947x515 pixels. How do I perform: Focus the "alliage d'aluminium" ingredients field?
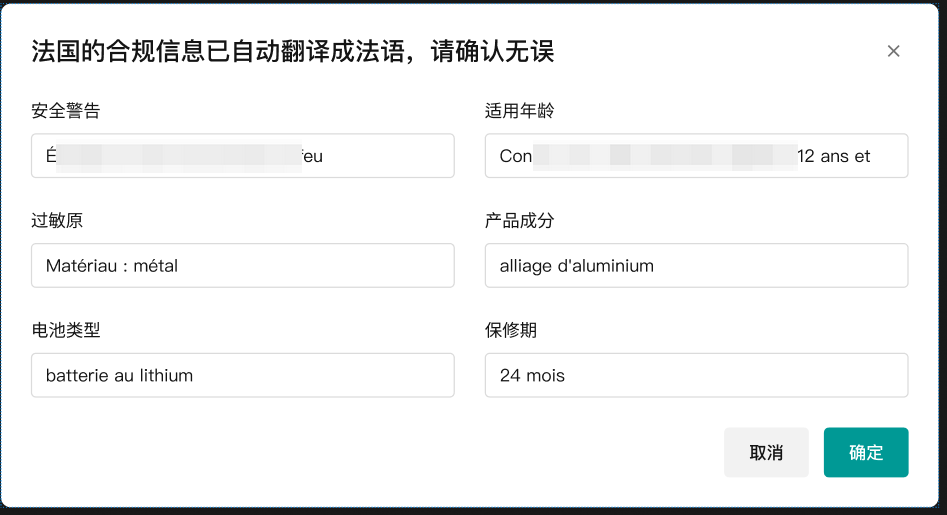696,266
